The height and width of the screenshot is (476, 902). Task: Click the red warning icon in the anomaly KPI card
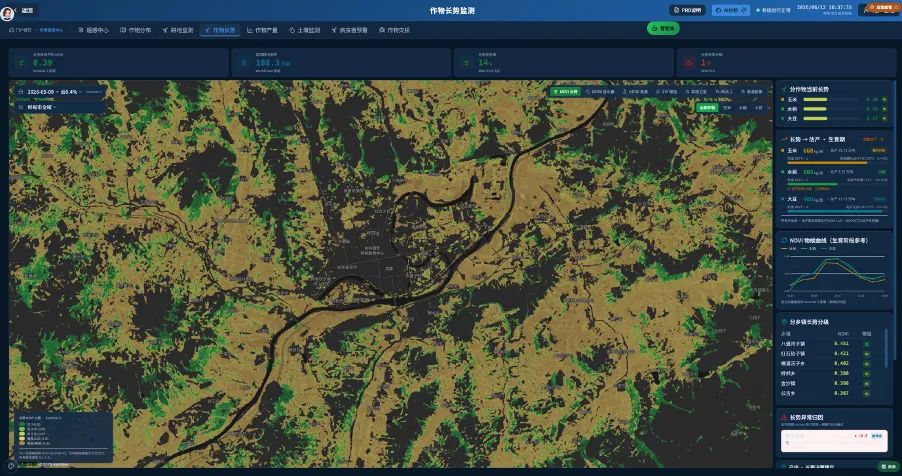(x=689, y=62)
